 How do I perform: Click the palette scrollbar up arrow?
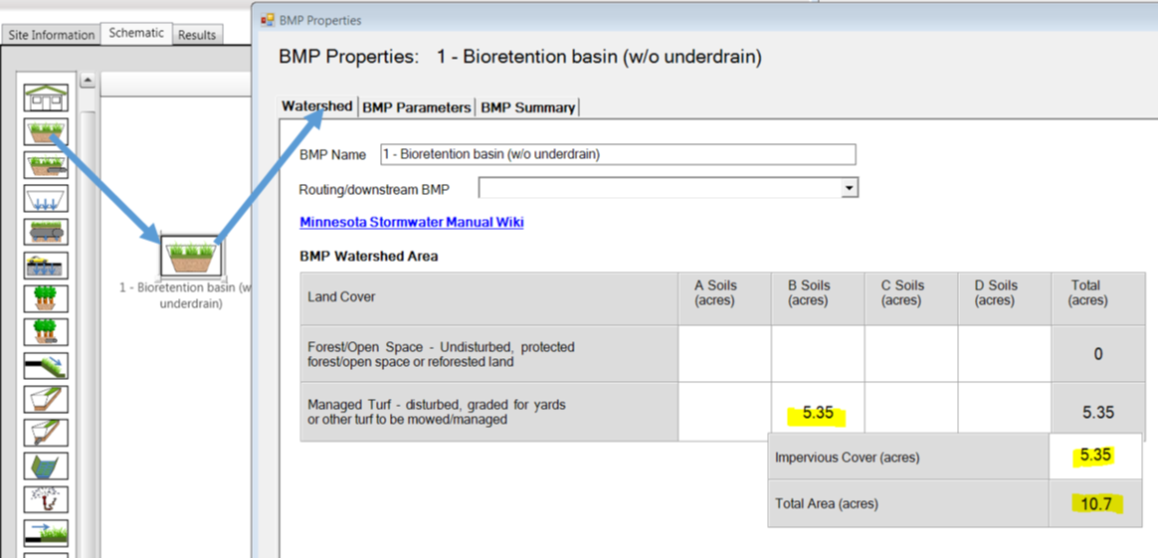87,81
